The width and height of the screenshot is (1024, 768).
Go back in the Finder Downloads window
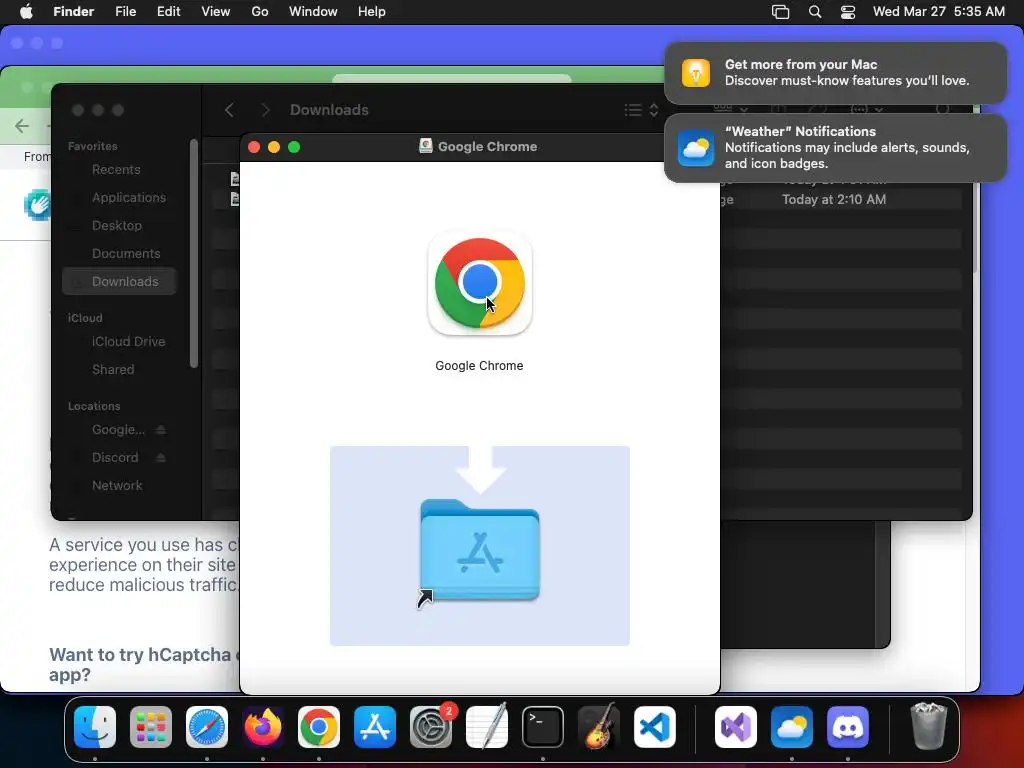click(229, 110)
